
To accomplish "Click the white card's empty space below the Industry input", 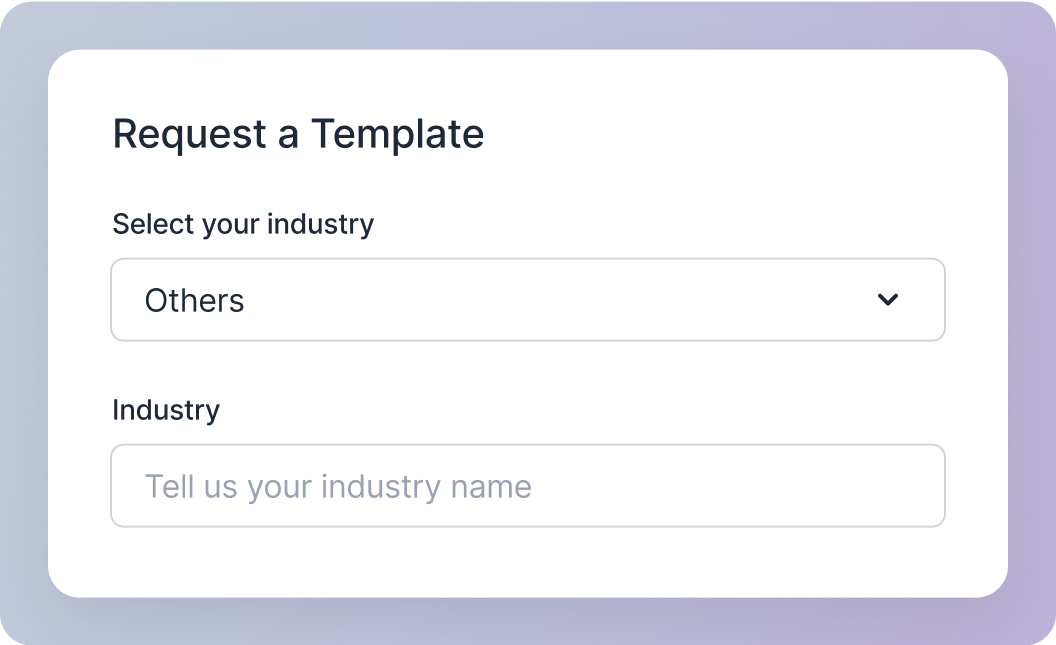I will click(527, 562).
